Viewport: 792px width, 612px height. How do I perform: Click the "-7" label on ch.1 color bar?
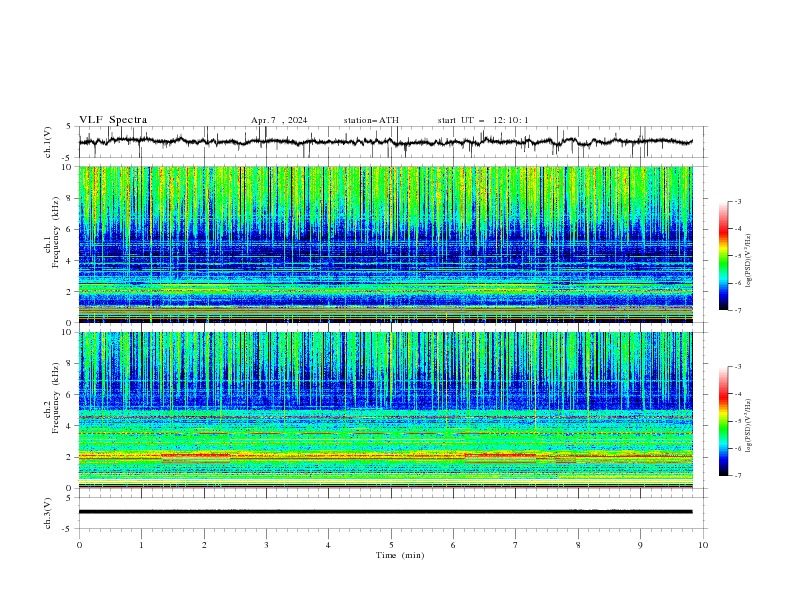(x=738, y=311)
